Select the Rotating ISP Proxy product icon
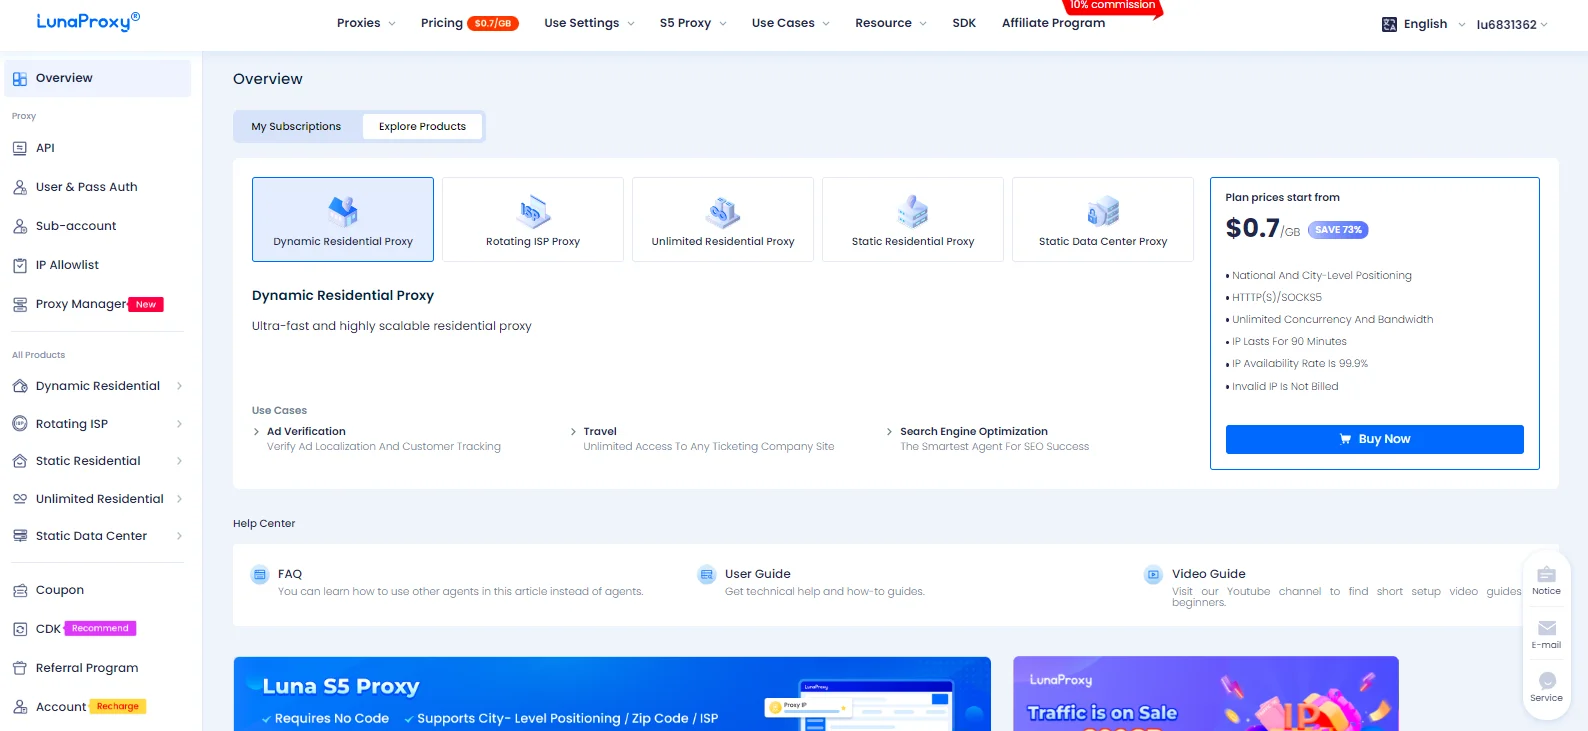 532,211
